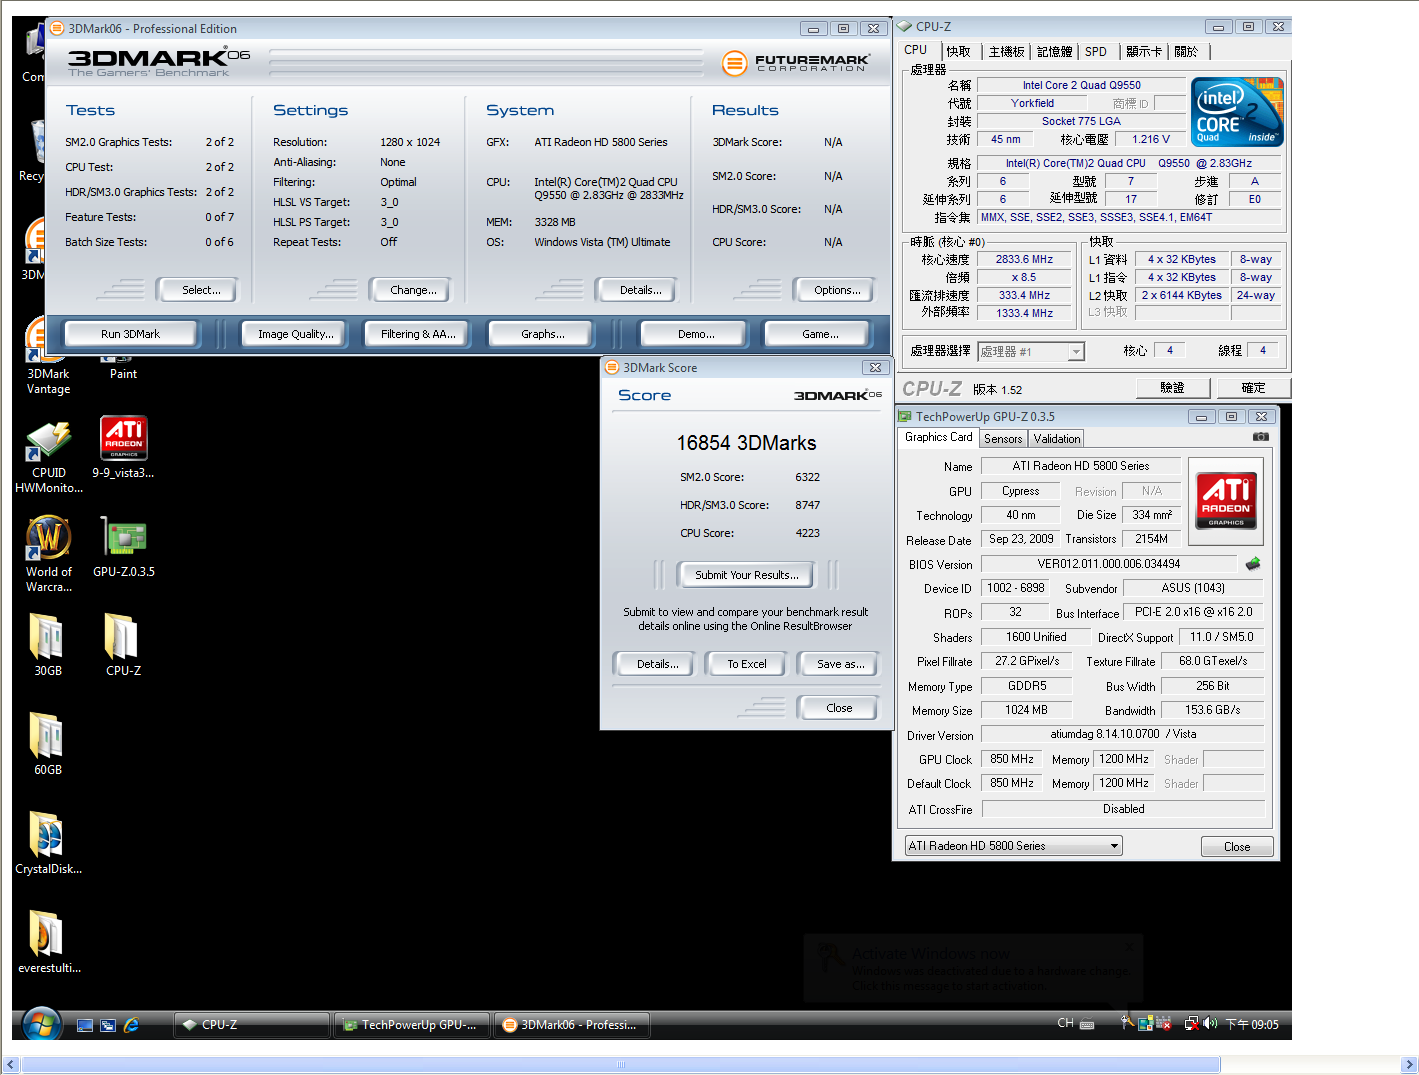Open the CPU-Z folder on desktop
Viewport: 1419px width, 1075px height.
(123, 645)
